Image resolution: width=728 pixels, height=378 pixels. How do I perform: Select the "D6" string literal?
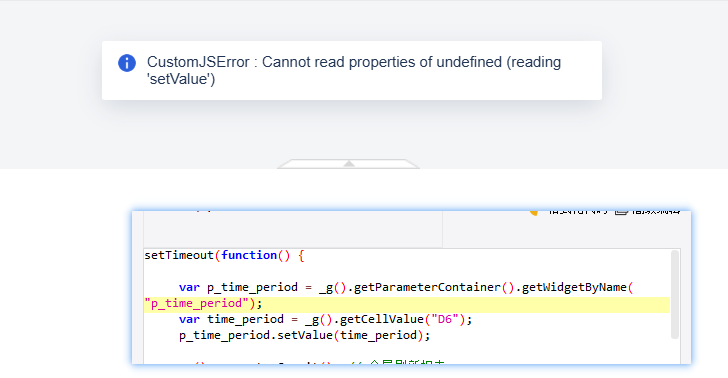click(x=445, y=319)
